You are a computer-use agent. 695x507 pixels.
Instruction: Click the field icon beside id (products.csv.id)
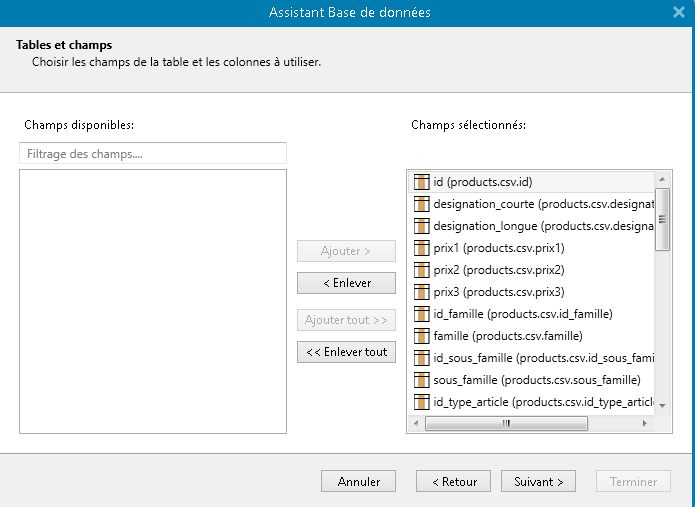click(x=421, y=182)
